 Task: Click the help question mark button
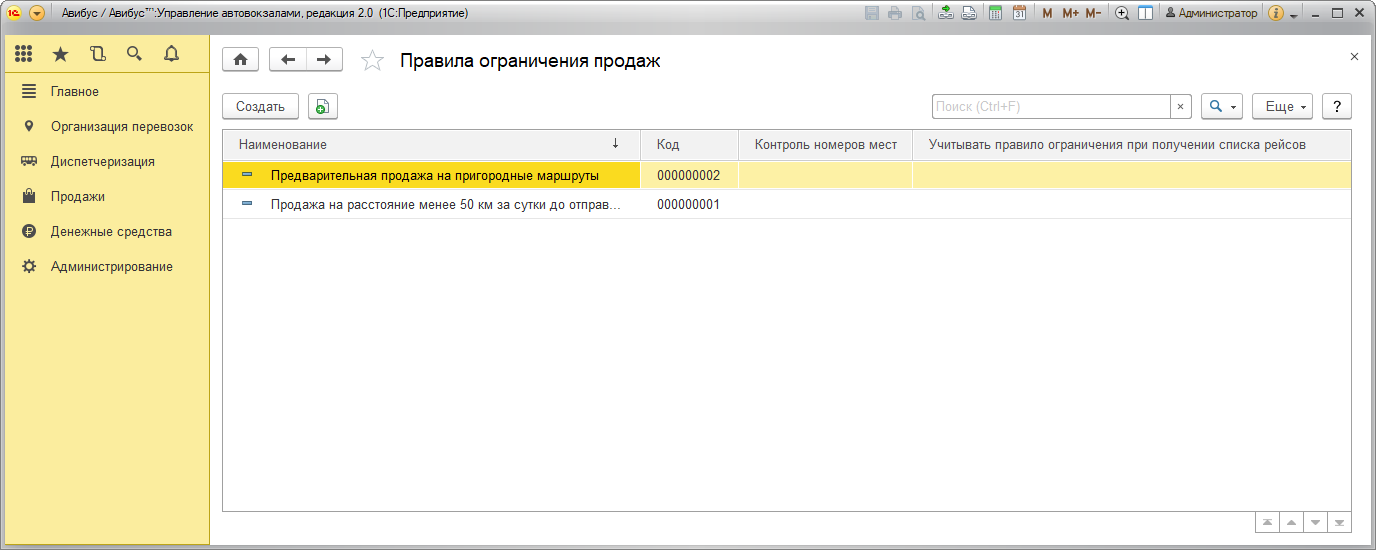click(1337, 107)
